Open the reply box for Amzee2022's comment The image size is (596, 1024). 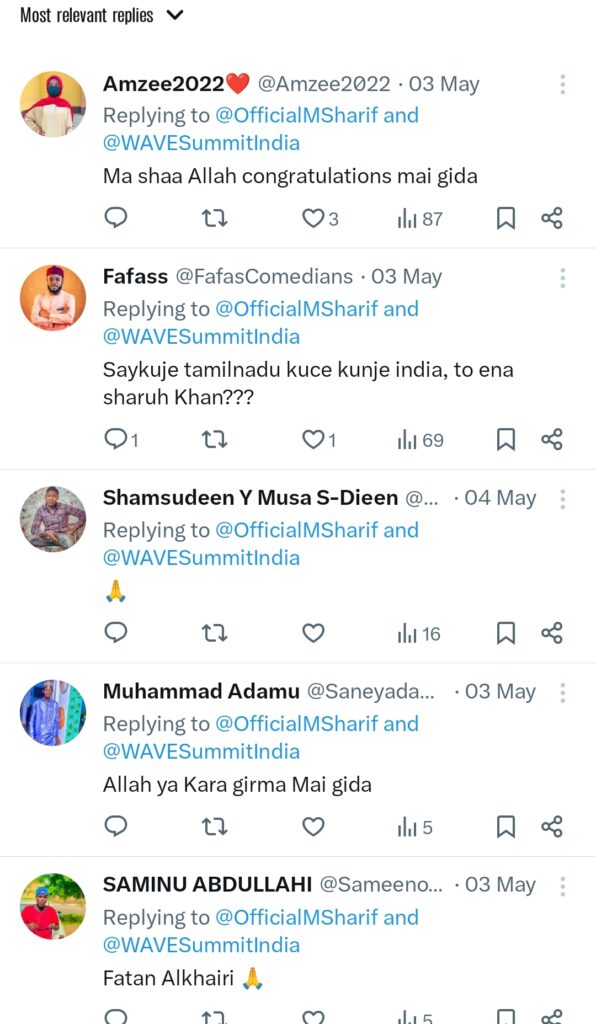115,218
